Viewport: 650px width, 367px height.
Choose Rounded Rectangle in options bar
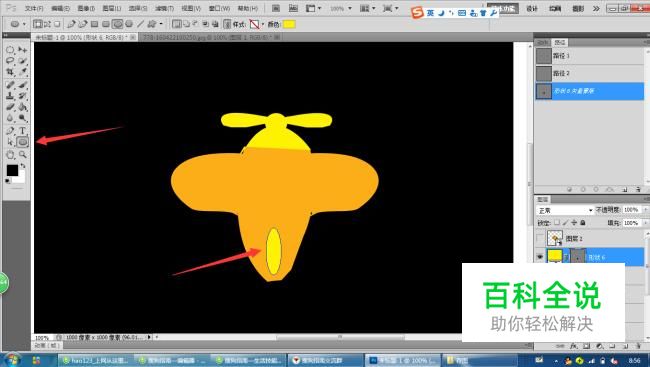pyautogui.click(x=106, y=24)
